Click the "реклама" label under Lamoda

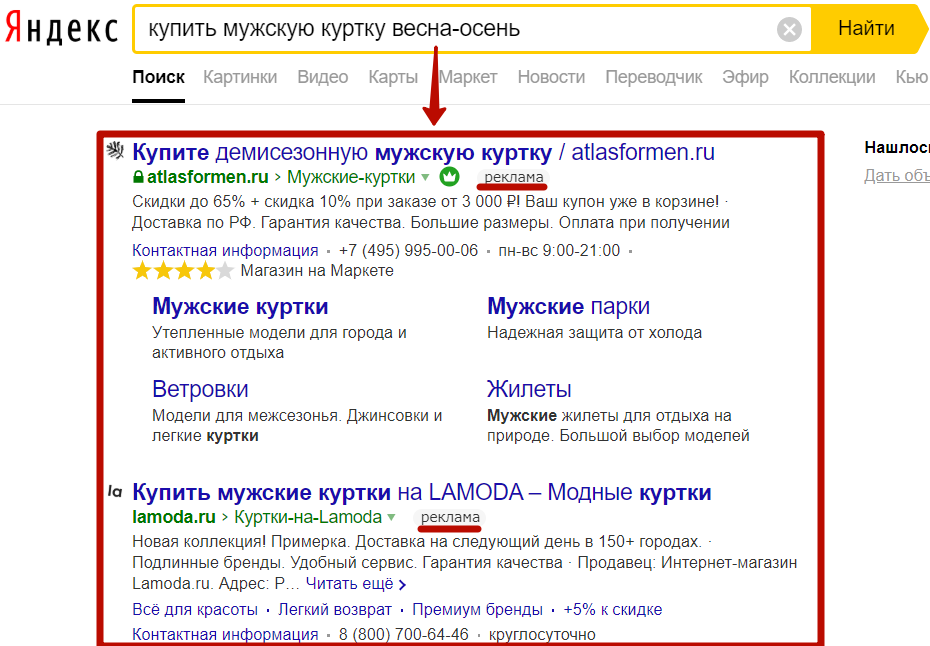[450, 517]
